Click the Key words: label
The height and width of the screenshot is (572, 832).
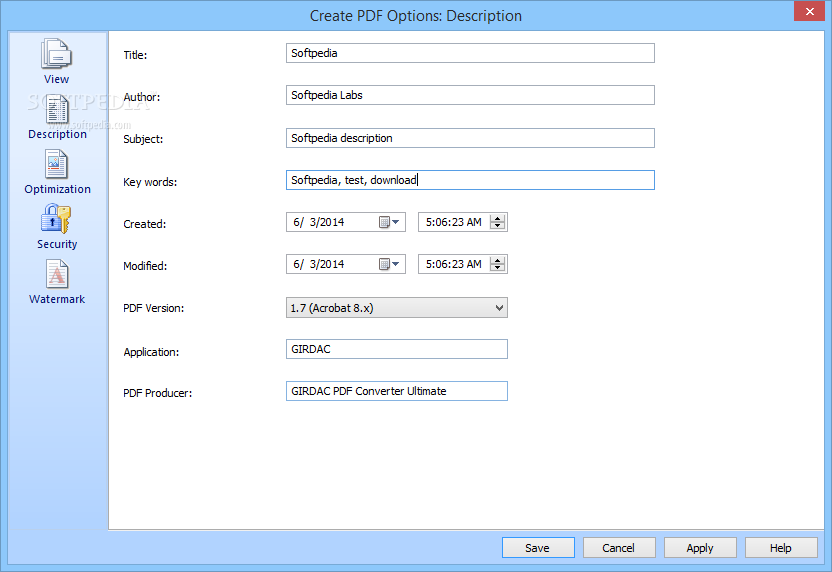150,182
